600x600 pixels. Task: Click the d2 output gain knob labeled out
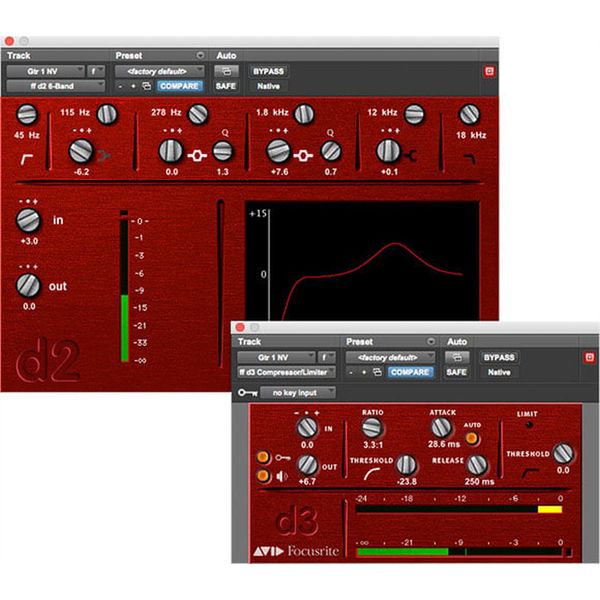click(x=28, y=285)
